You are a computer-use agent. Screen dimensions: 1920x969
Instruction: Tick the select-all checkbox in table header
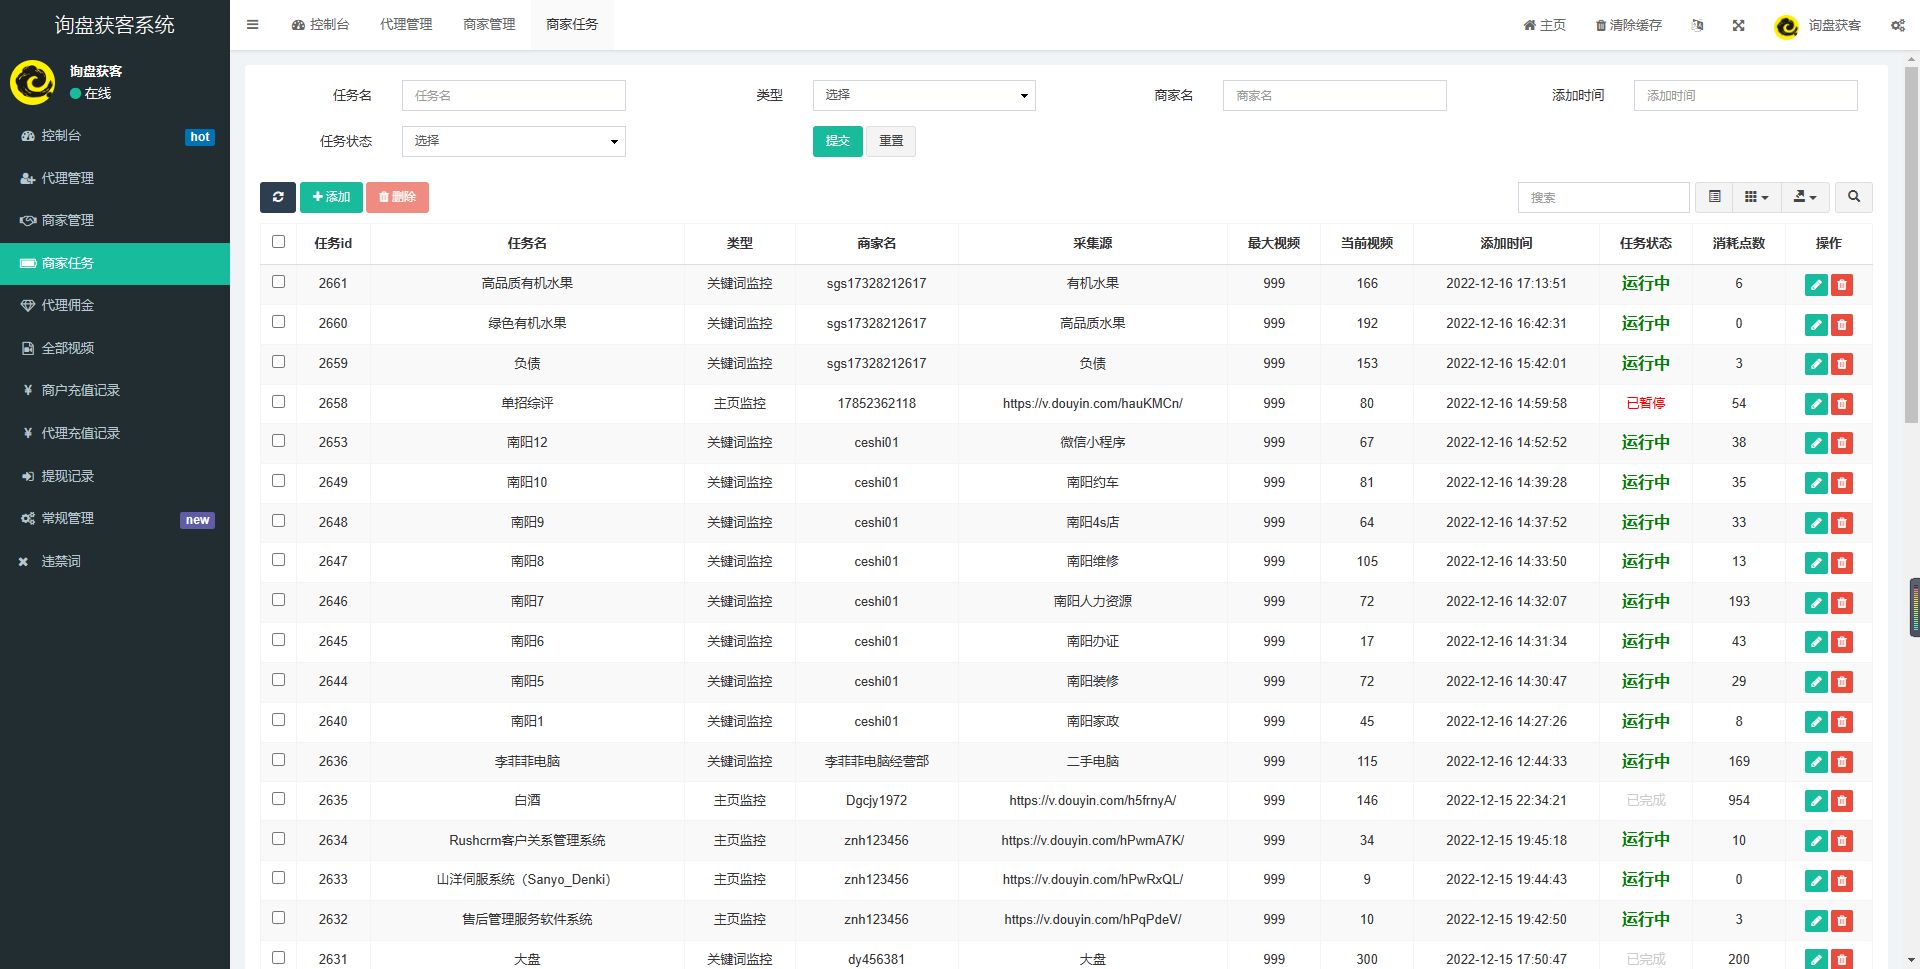point(278,242)
